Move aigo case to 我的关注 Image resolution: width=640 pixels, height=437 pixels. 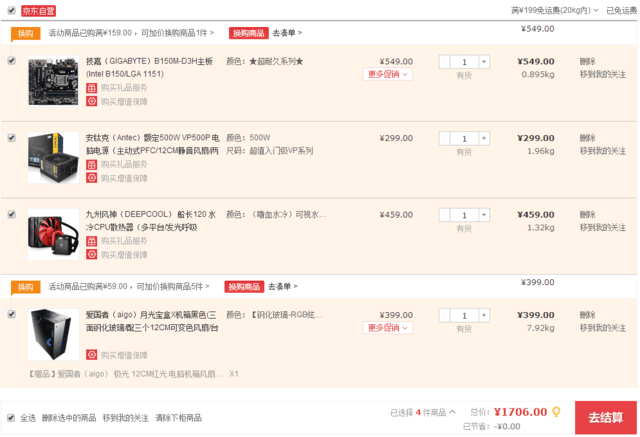click(603, 328)
